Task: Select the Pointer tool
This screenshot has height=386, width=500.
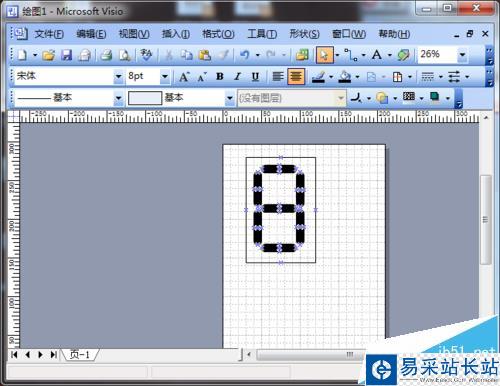Action: point(324,55)
